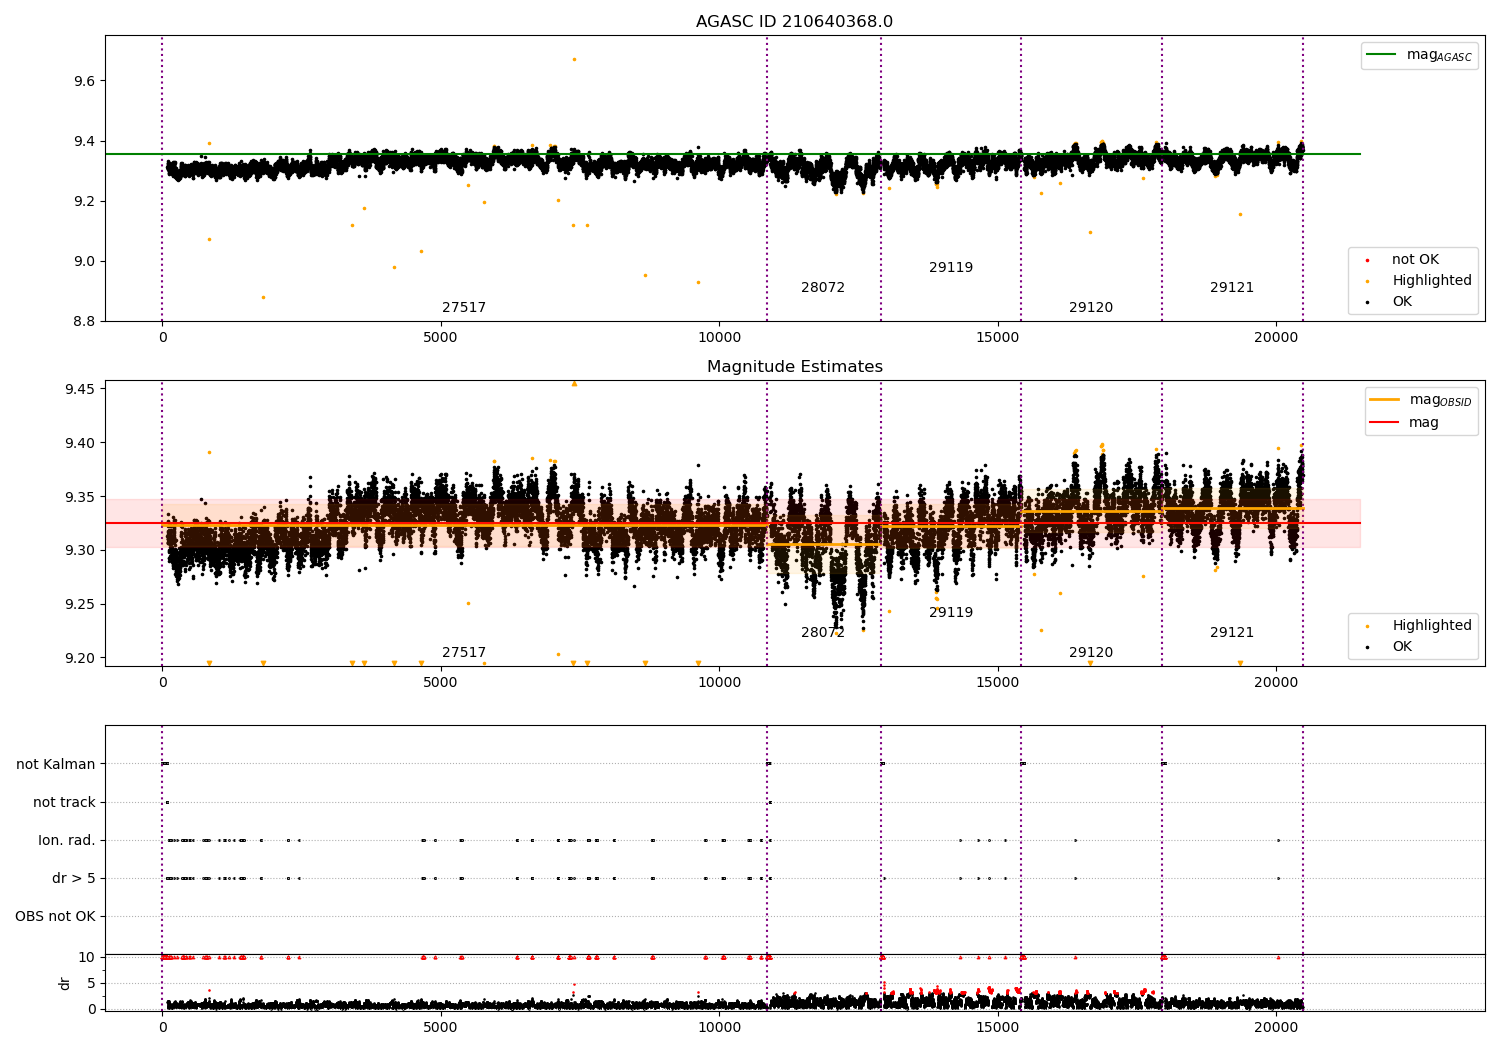Click the 9.6 tick on the top plot

[x=84, y=81]
